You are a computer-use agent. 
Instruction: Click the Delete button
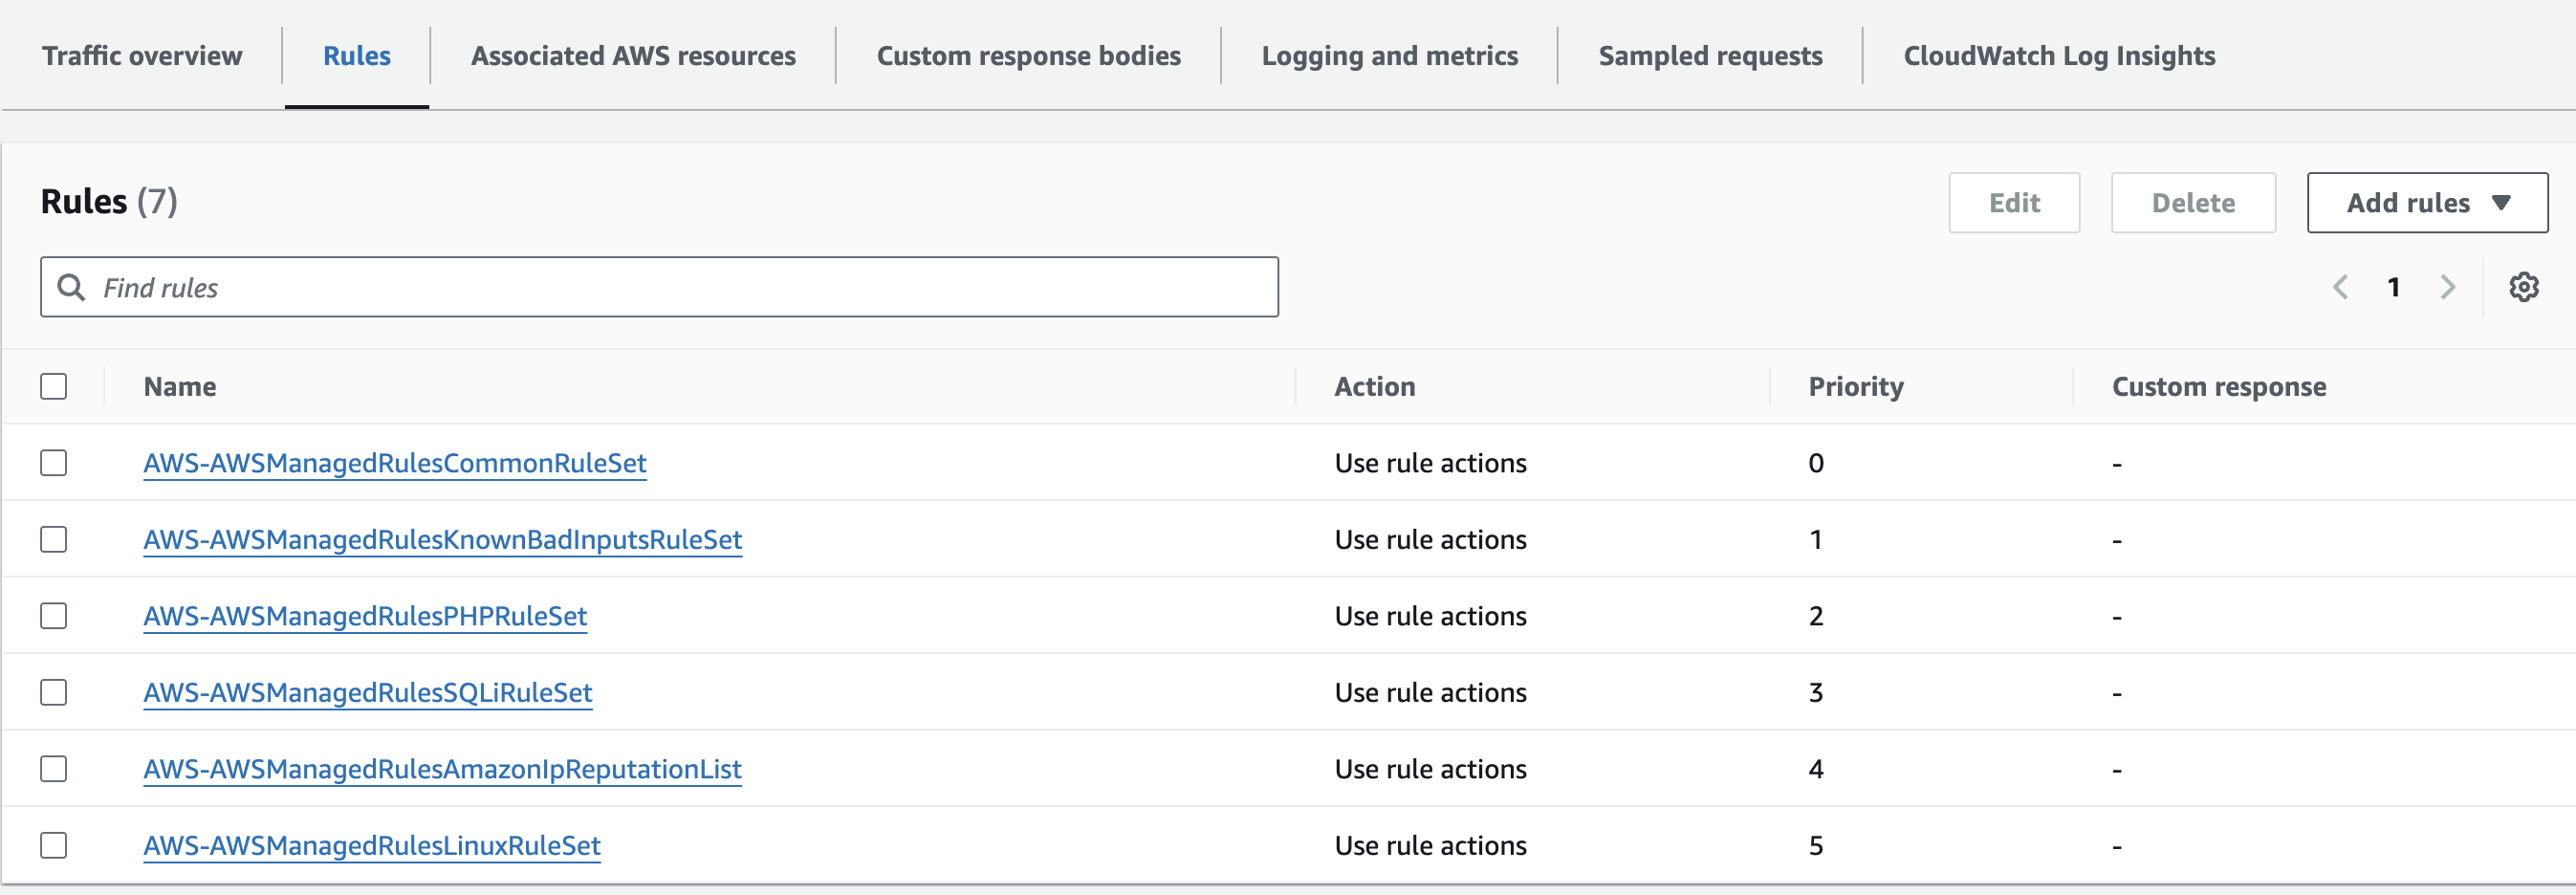coord(2193,202)
